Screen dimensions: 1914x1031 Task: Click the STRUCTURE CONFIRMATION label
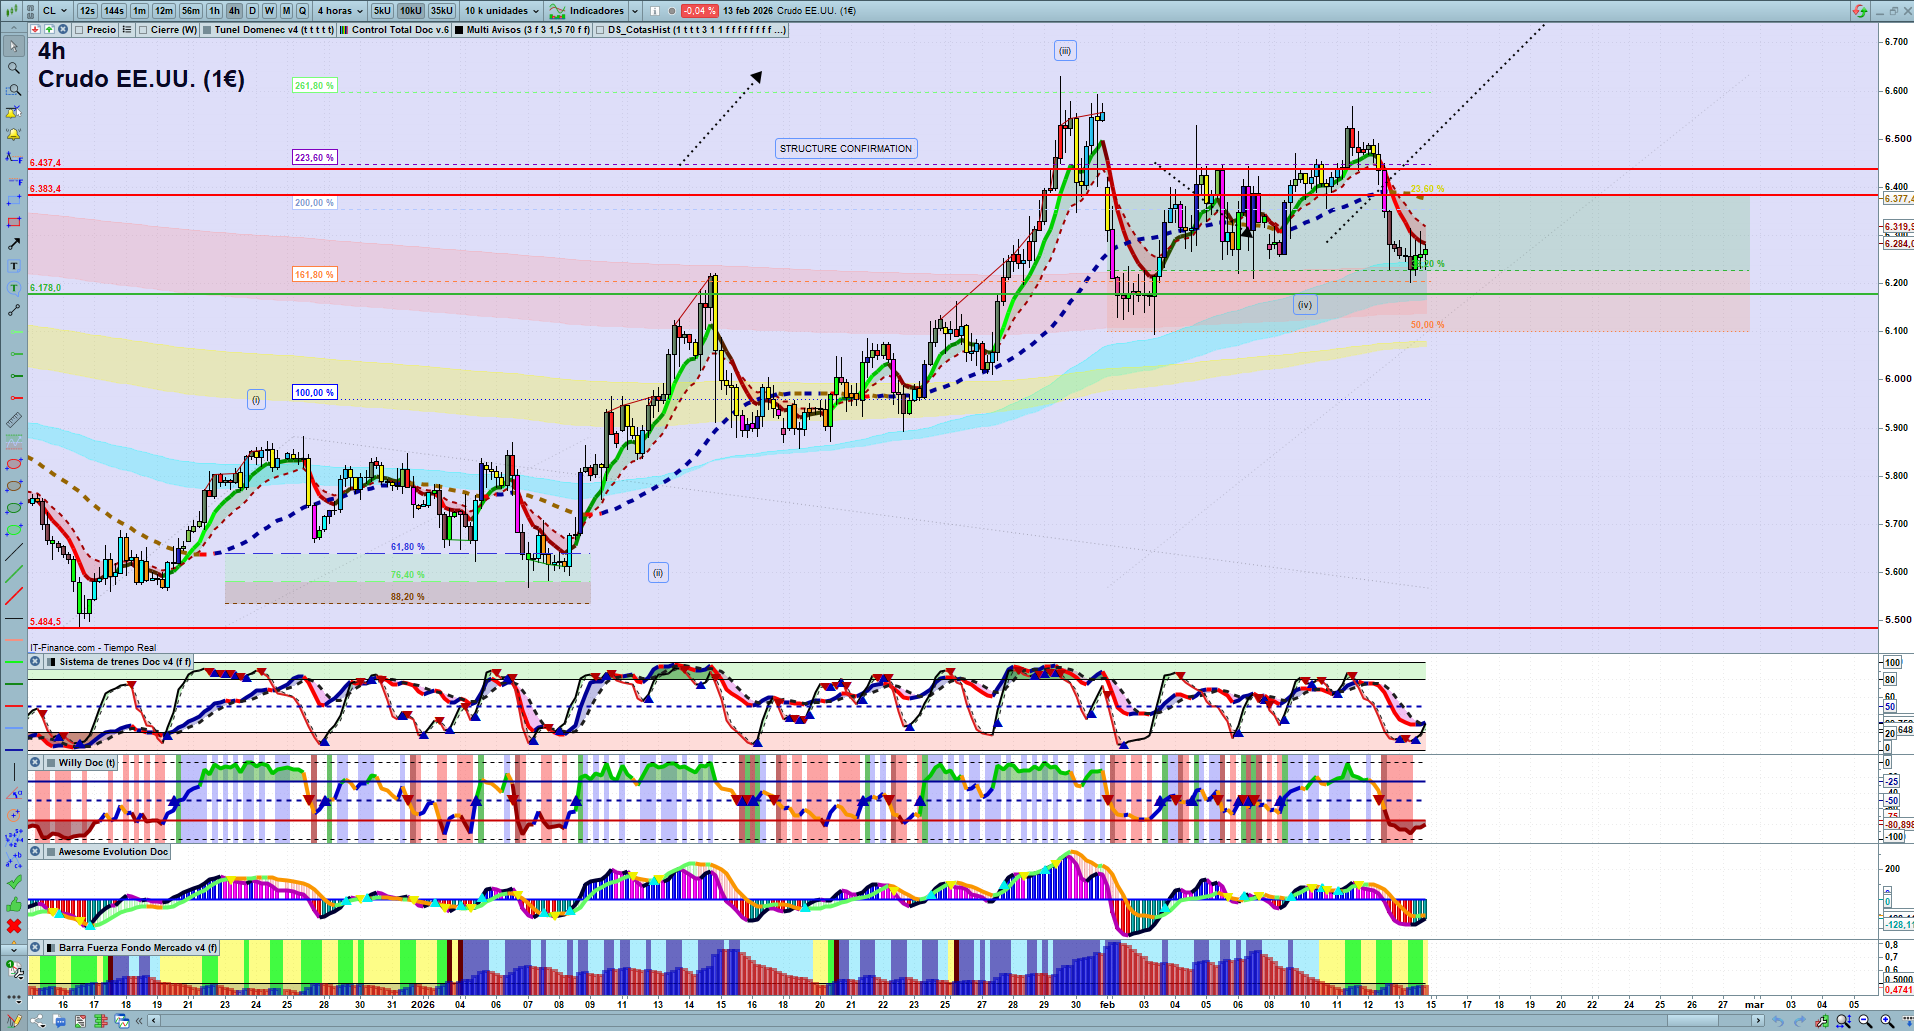(846, 149)
